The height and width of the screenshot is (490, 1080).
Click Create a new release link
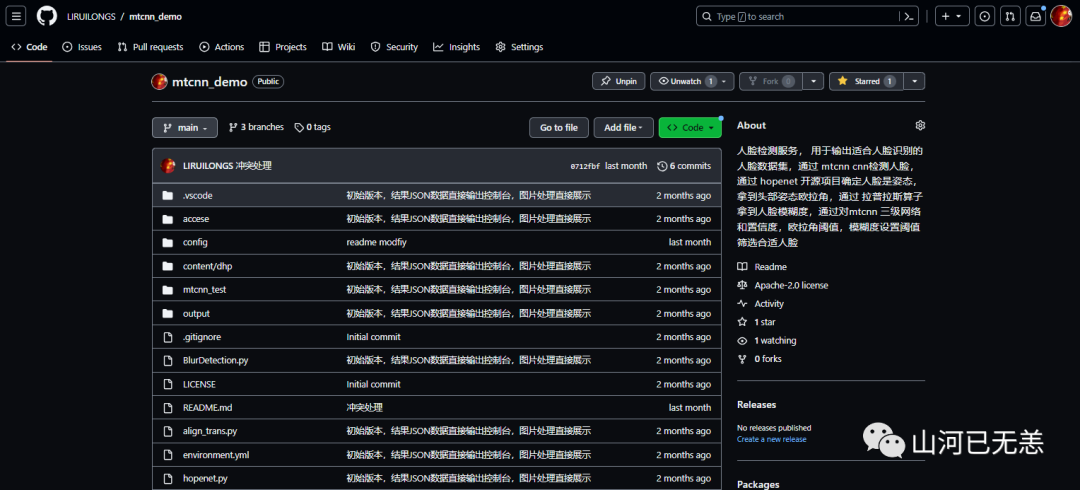click(771, 440)
